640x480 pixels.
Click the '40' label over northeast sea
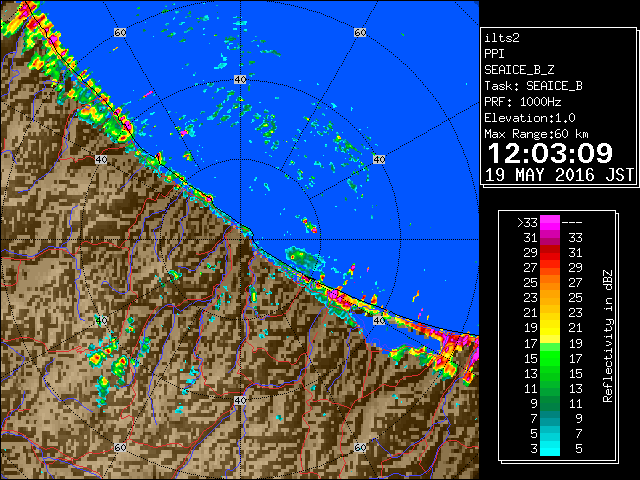click(379, 160)
